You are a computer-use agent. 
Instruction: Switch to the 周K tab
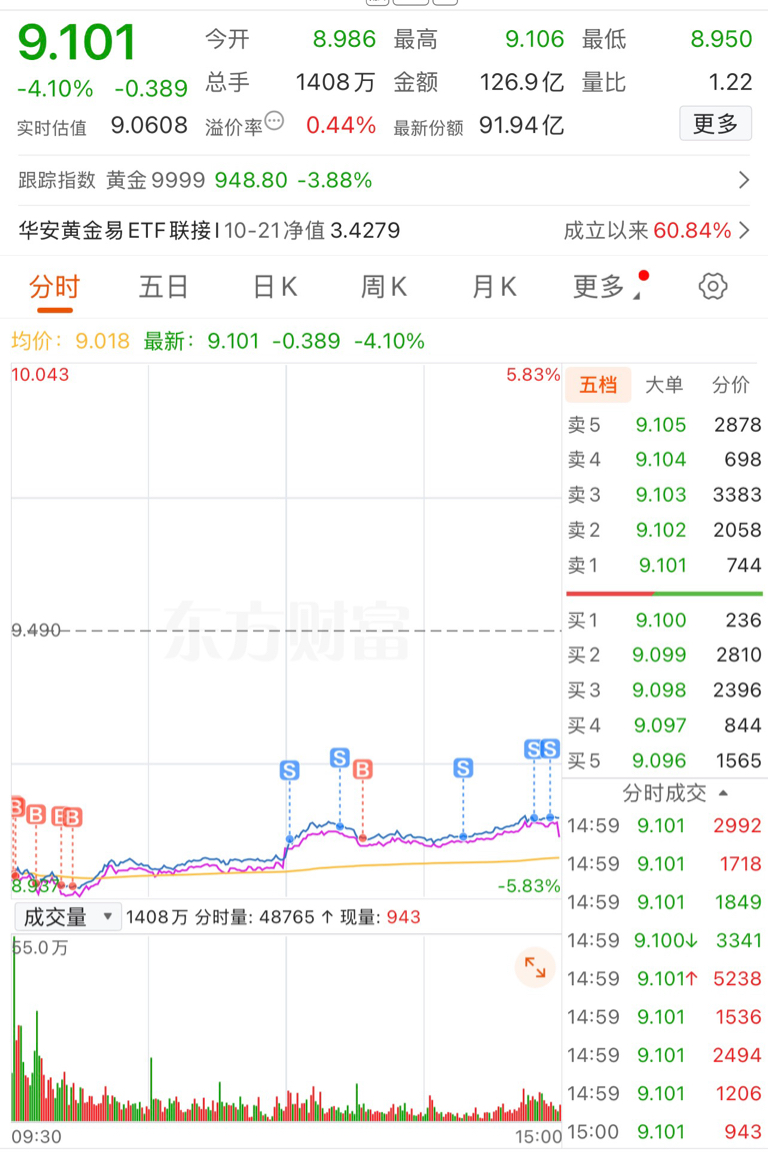coord(384,286)
